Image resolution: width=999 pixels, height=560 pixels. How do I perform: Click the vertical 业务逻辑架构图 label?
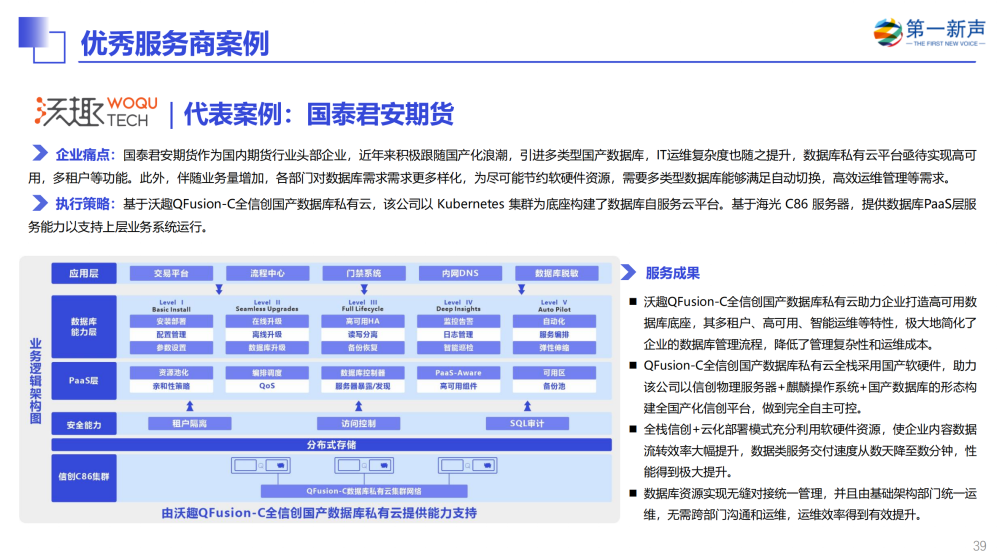point(36,381)
